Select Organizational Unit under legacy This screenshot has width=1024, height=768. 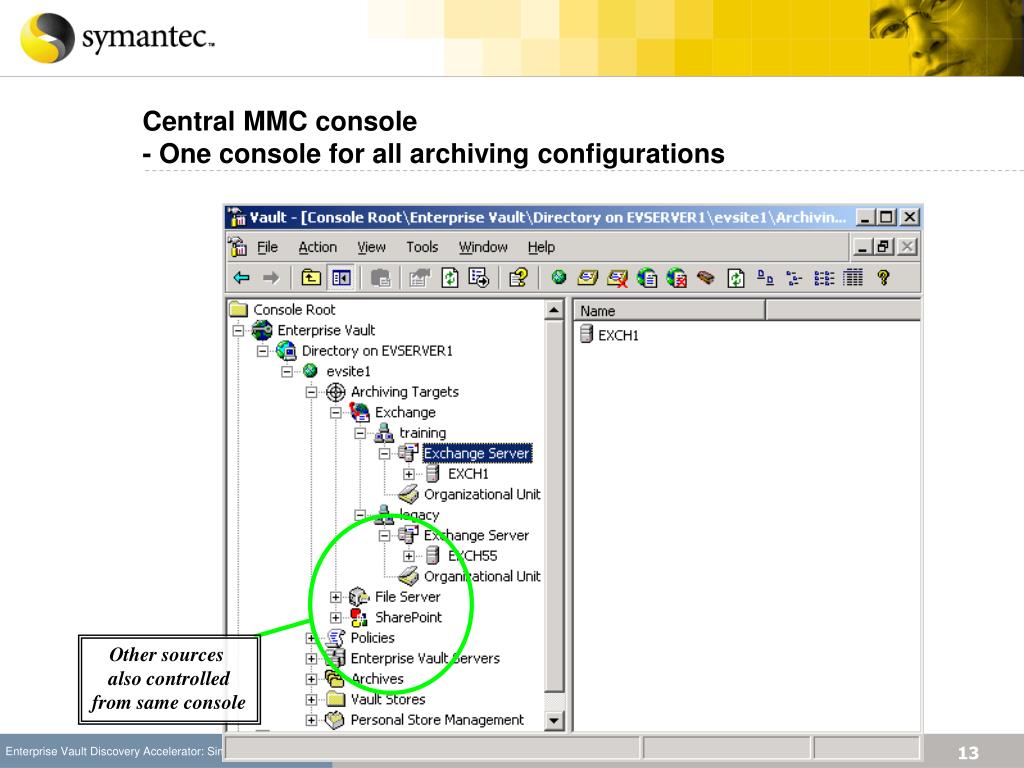pyautogui.click(x=482, y=577)
